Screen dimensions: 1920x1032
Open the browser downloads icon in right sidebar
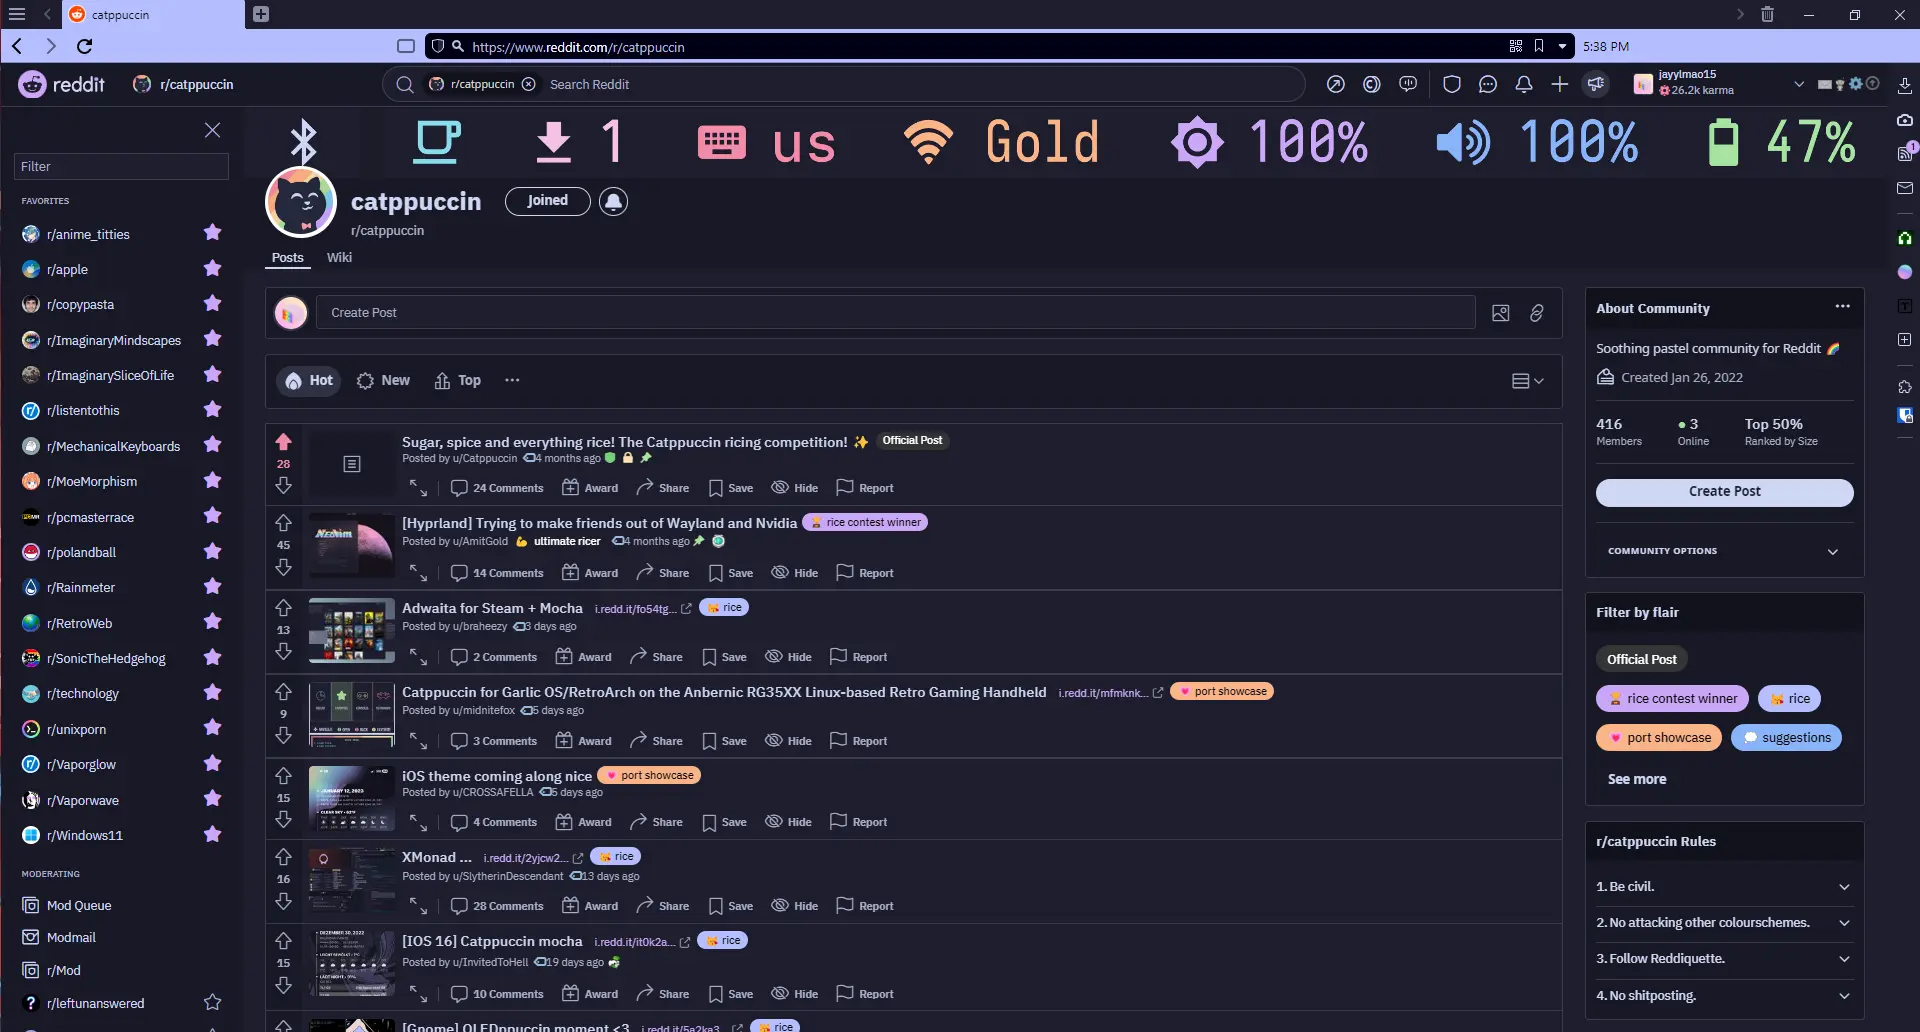(1905, 86)
